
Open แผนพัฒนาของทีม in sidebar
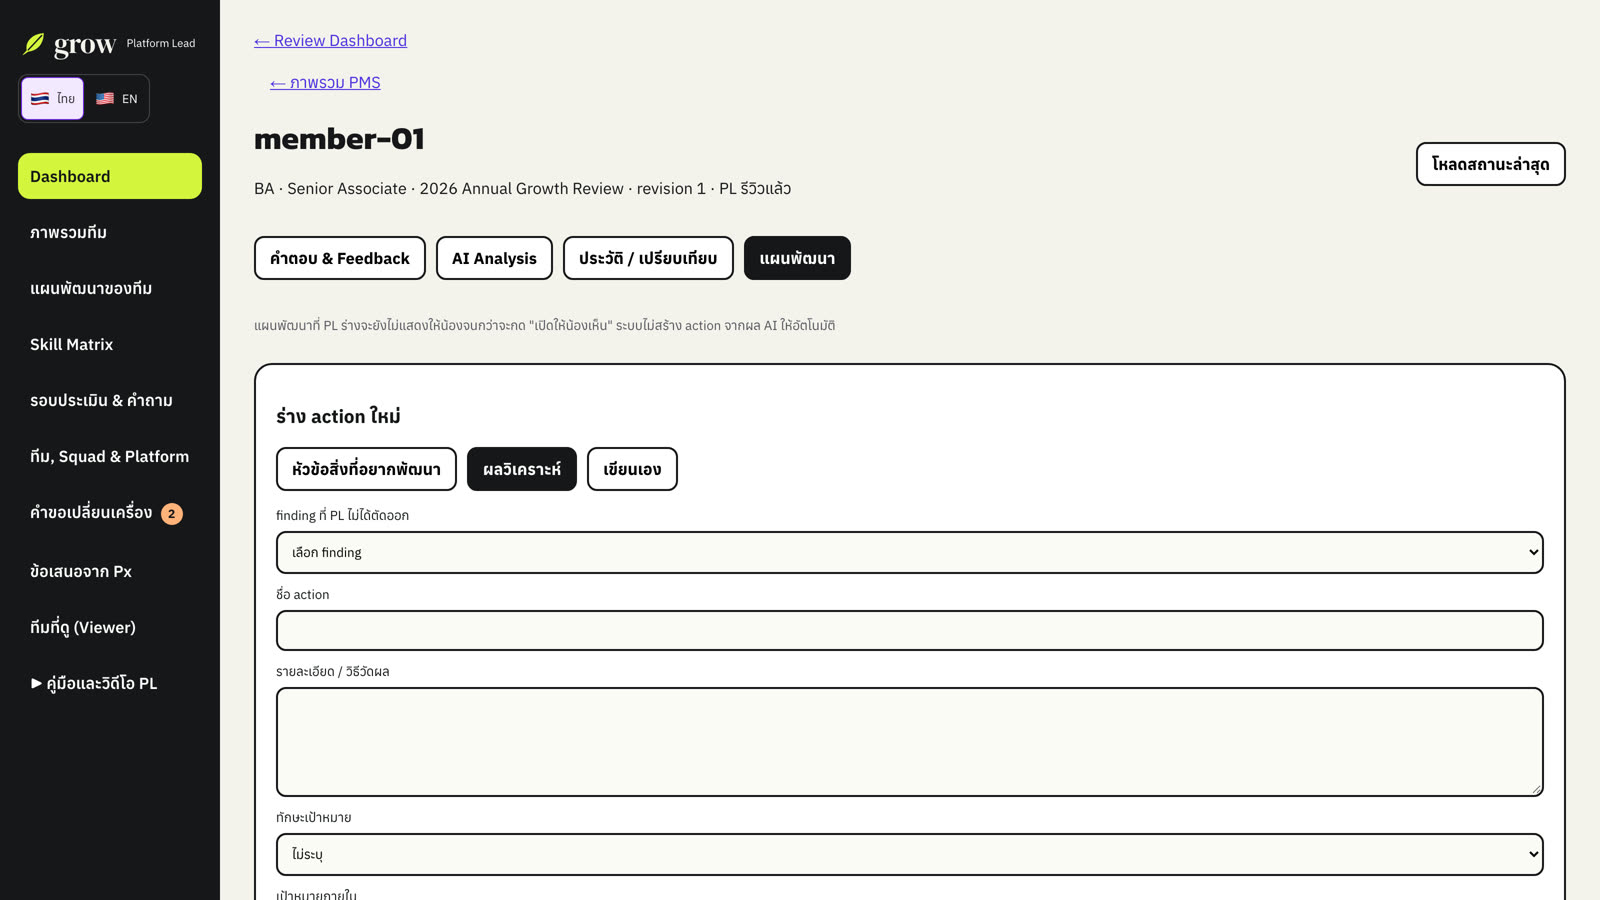(x=110, y=288)
